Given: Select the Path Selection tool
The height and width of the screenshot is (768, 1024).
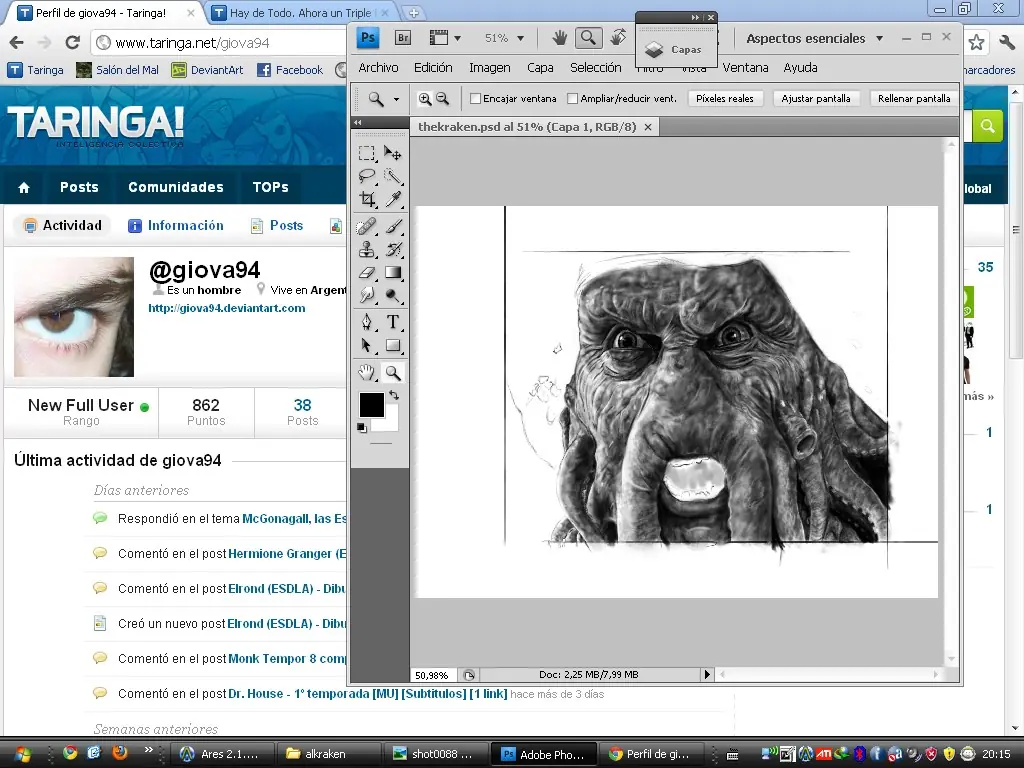Looking at the screenshot, I should [x=367, y=345].
